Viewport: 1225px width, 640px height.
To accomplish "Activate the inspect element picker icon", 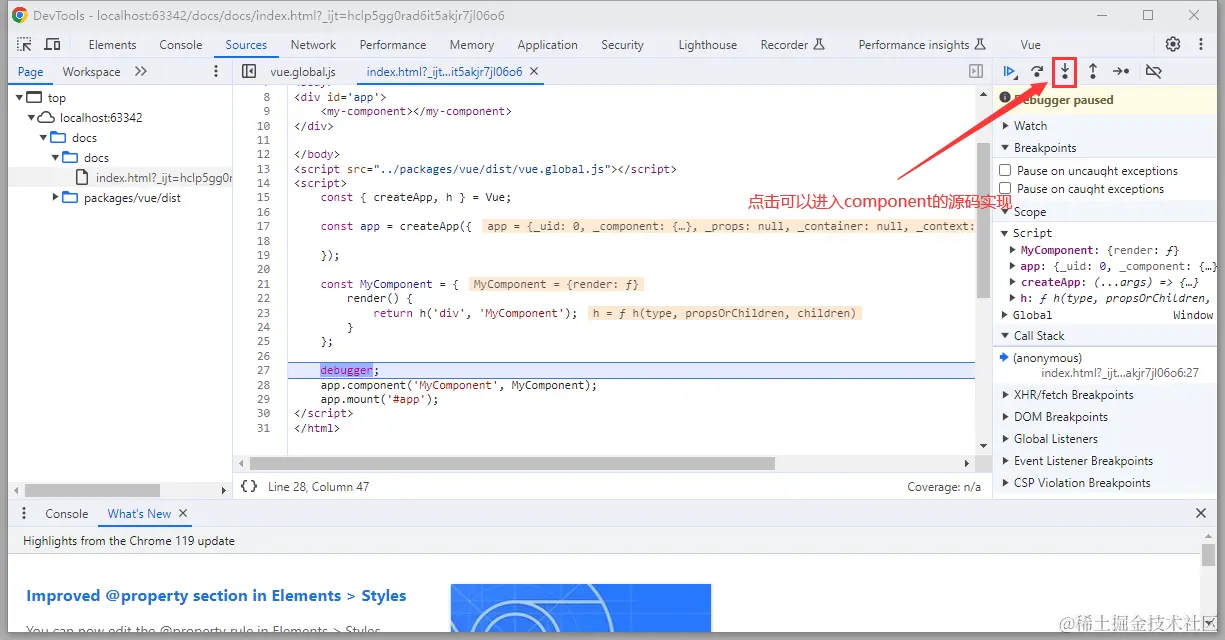I will (x=25, y=45).
